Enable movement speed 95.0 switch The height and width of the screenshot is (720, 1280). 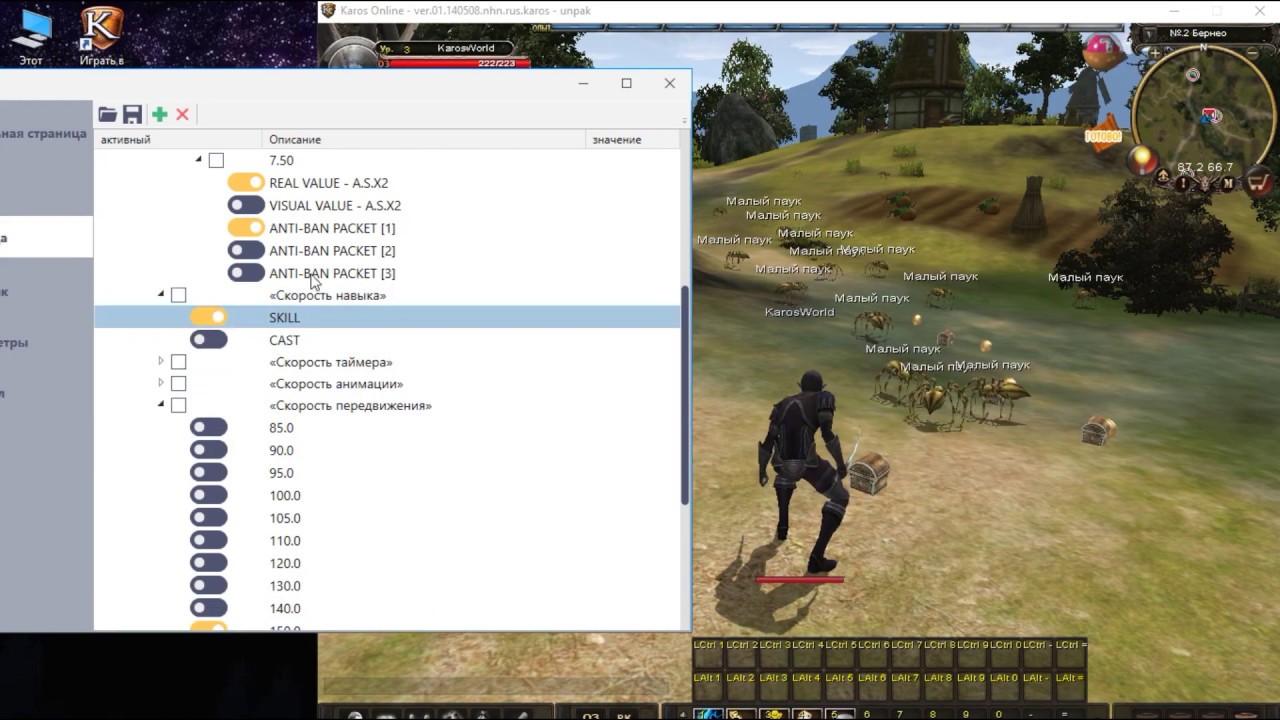tap(209, 473)
